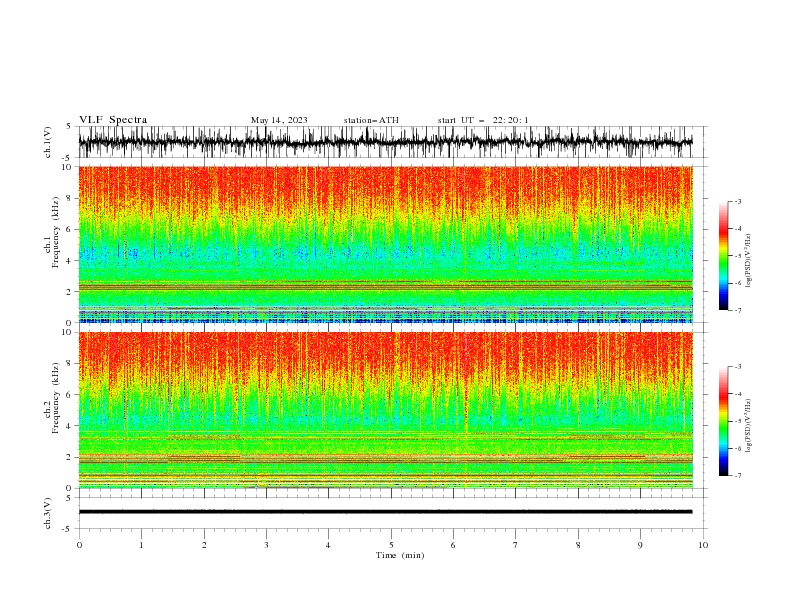Click the '8' frequency tick on ch.2 spectrogram
This screenshot has width=792, height=612.
tap(70, 364)
